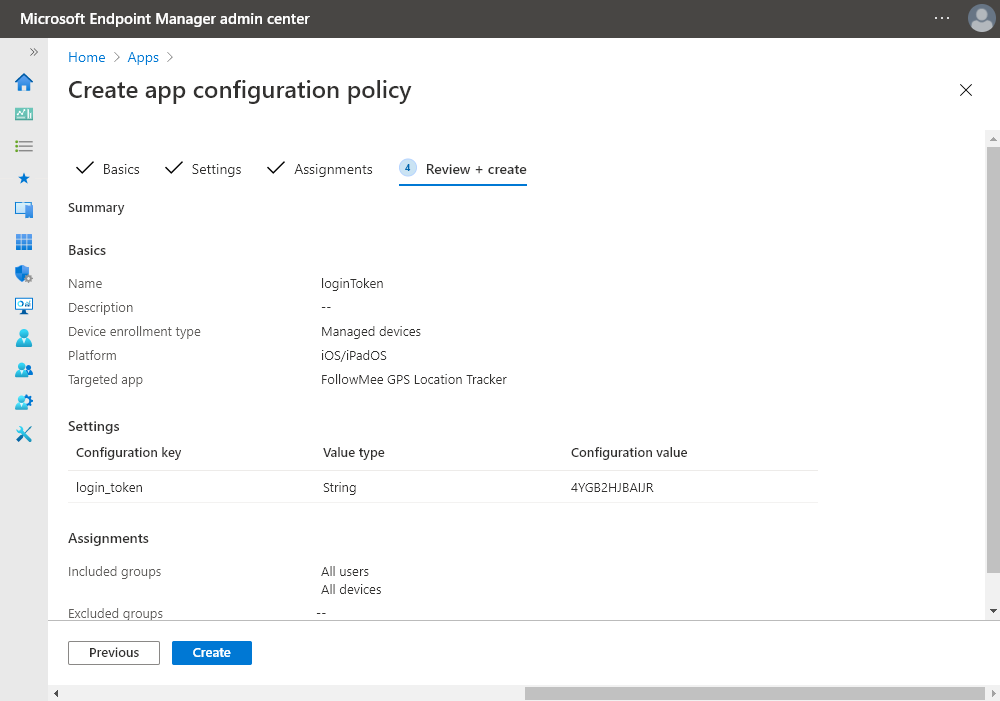Image resolution: width=1000 pixels, height=701 pixels.
Task: Click the vertical scrollbar thumb
Action: (x=993, y=360)
